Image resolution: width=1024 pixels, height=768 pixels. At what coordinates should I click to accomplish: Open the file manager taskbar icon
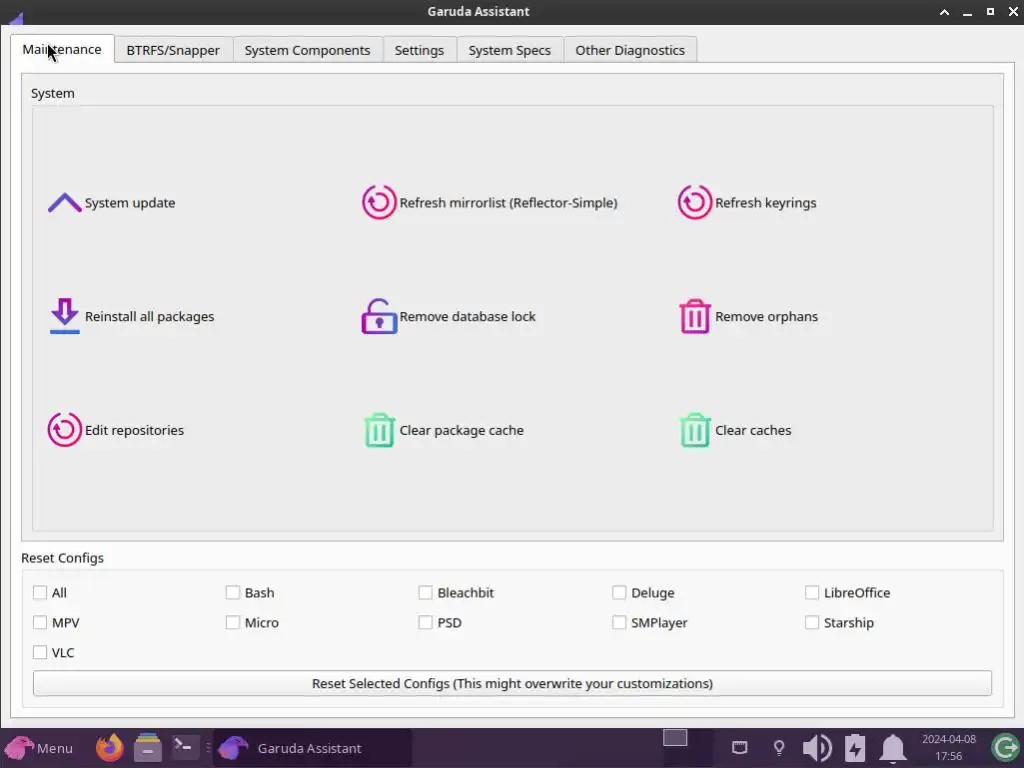point(148,748)
